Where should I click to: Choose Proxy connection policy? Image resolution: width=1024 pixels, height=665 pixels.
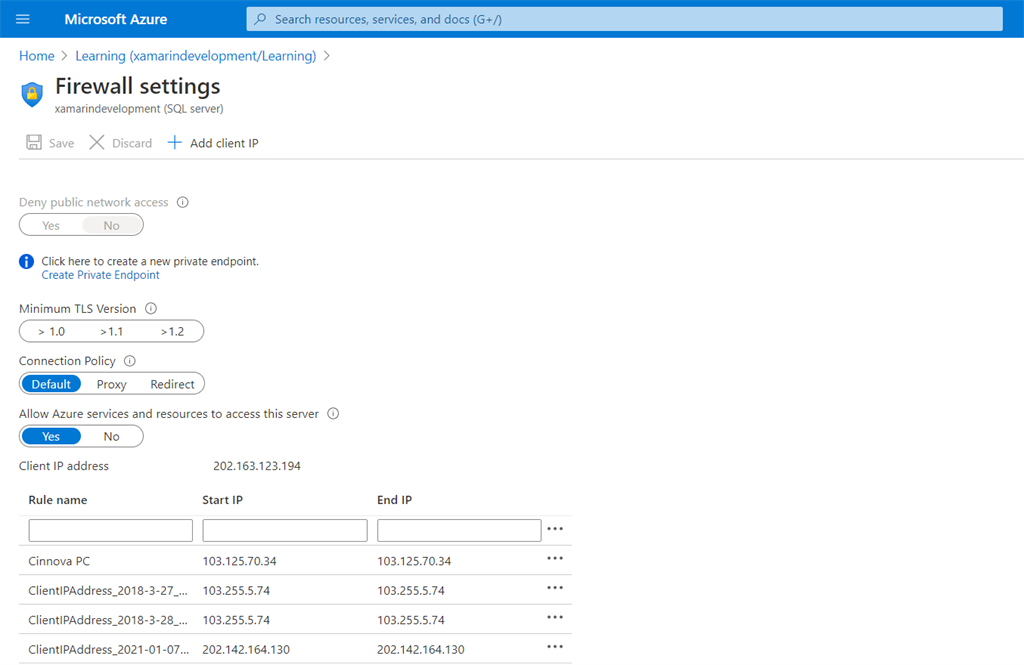coord(112,384)
